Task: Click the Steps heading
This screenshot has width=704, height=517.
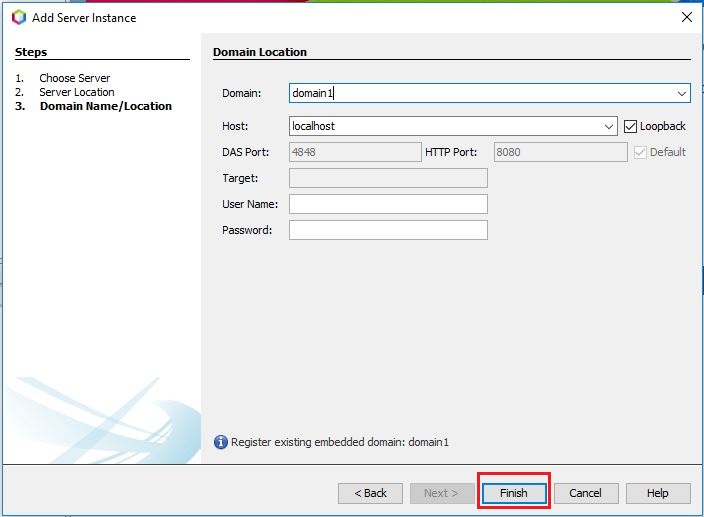Action: coord(31,53)
